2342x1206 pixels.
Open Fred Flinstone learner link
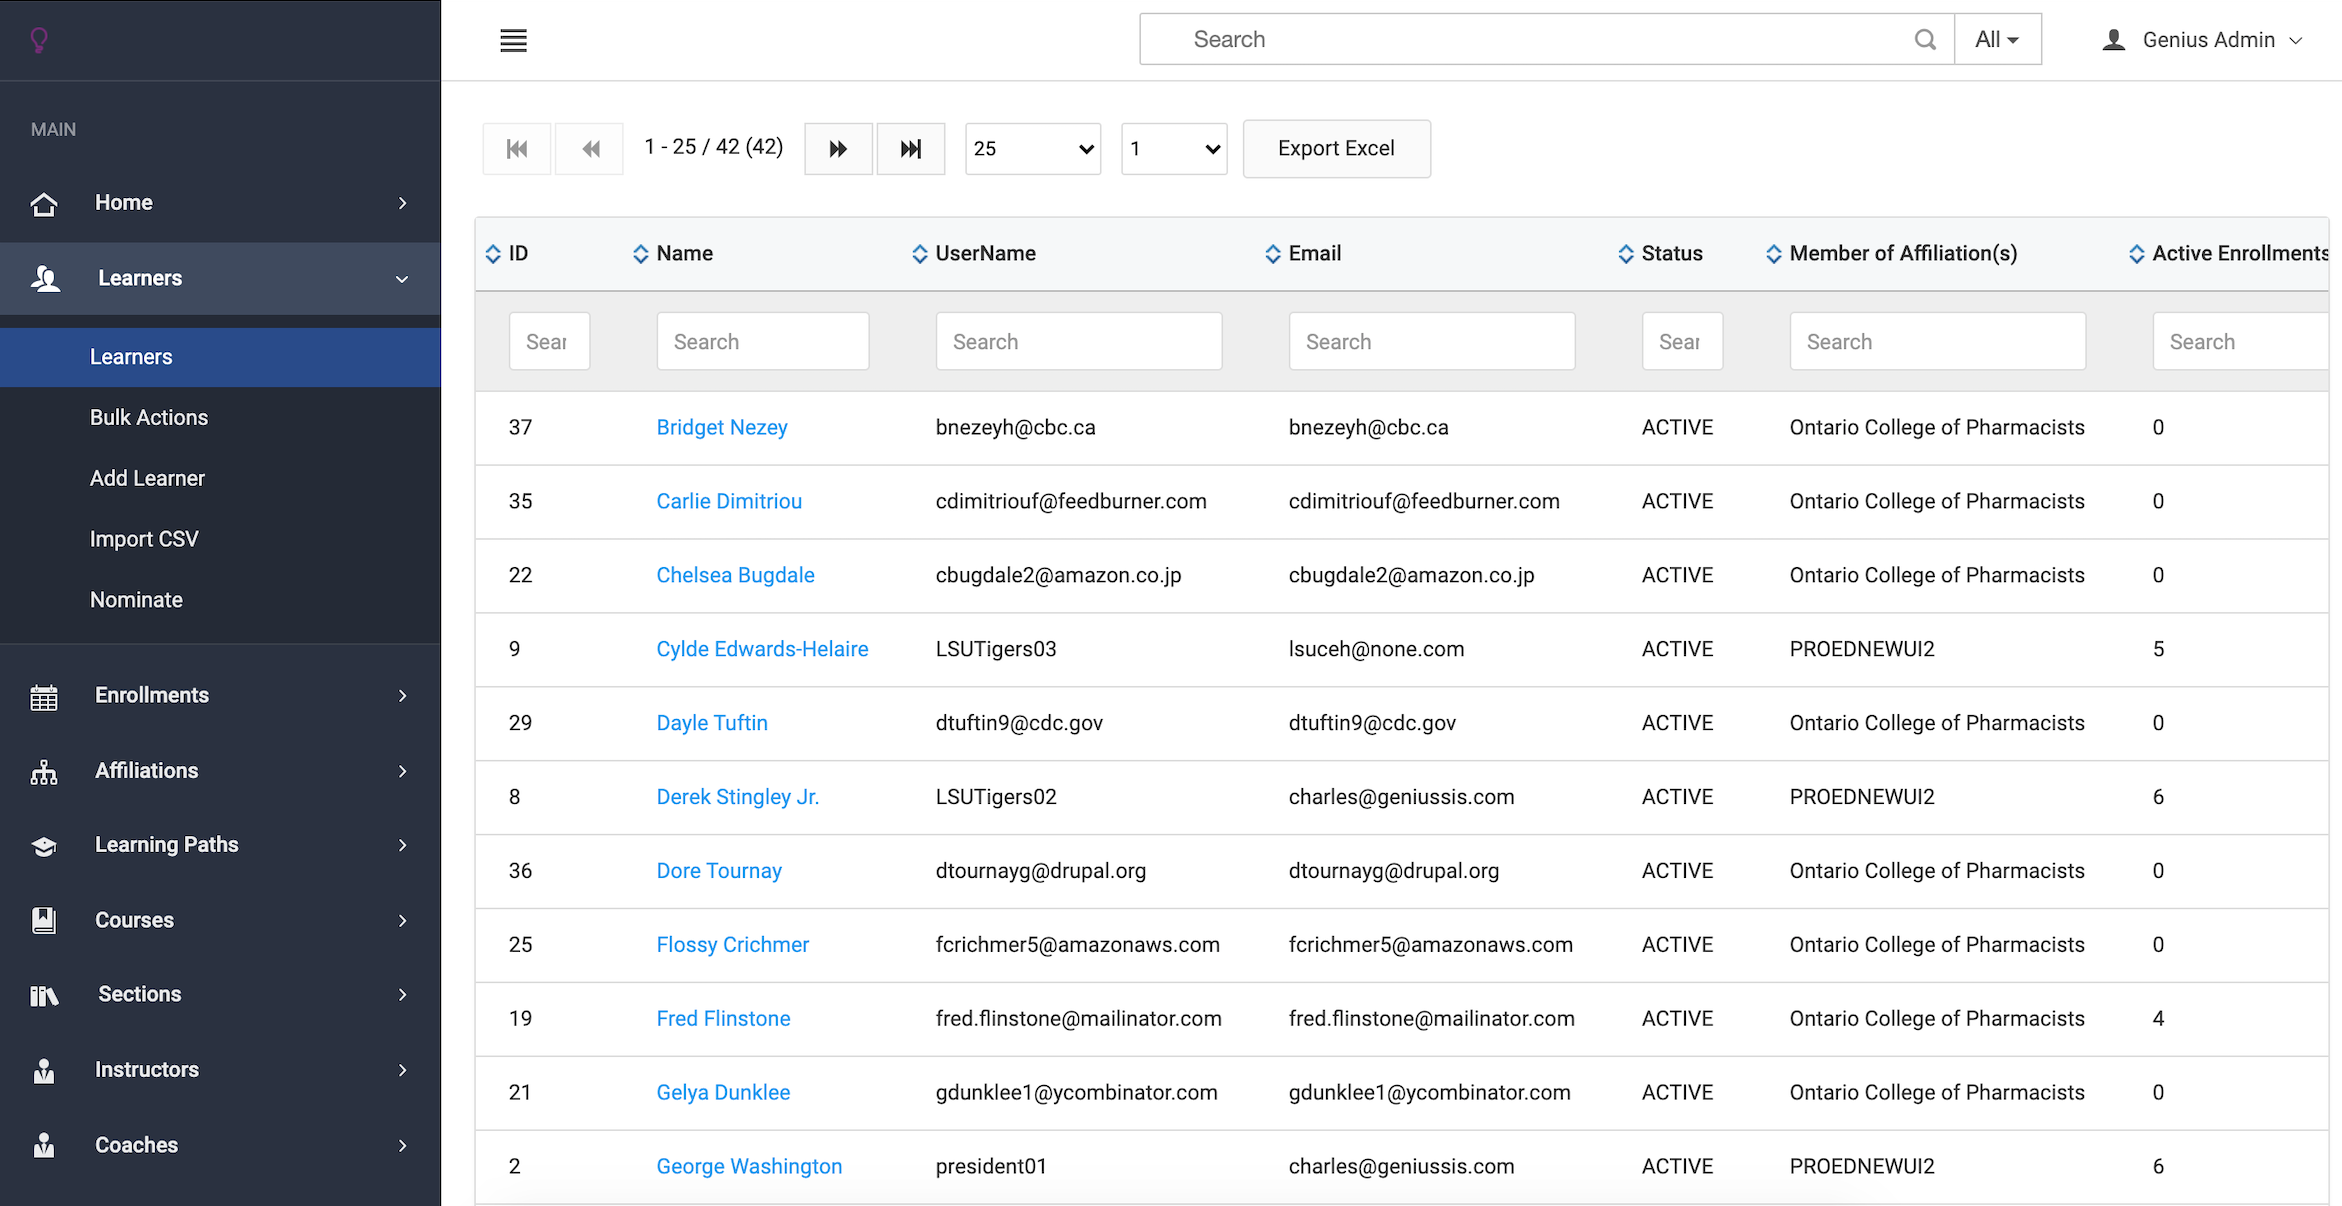coord(723,1019)
